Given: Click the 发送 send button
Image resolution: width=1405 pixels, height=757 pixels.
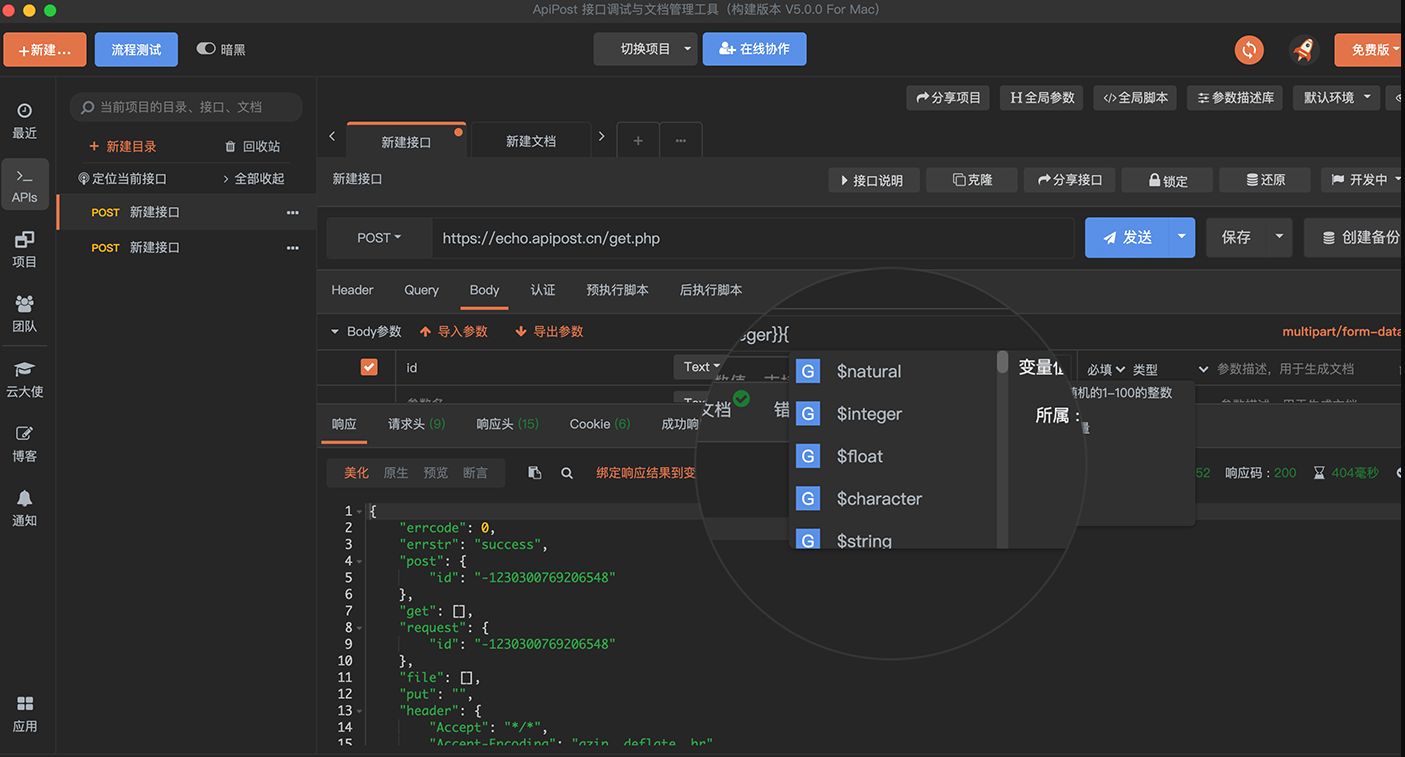Looking at the screenshot, I should (x=1127, y=237).
